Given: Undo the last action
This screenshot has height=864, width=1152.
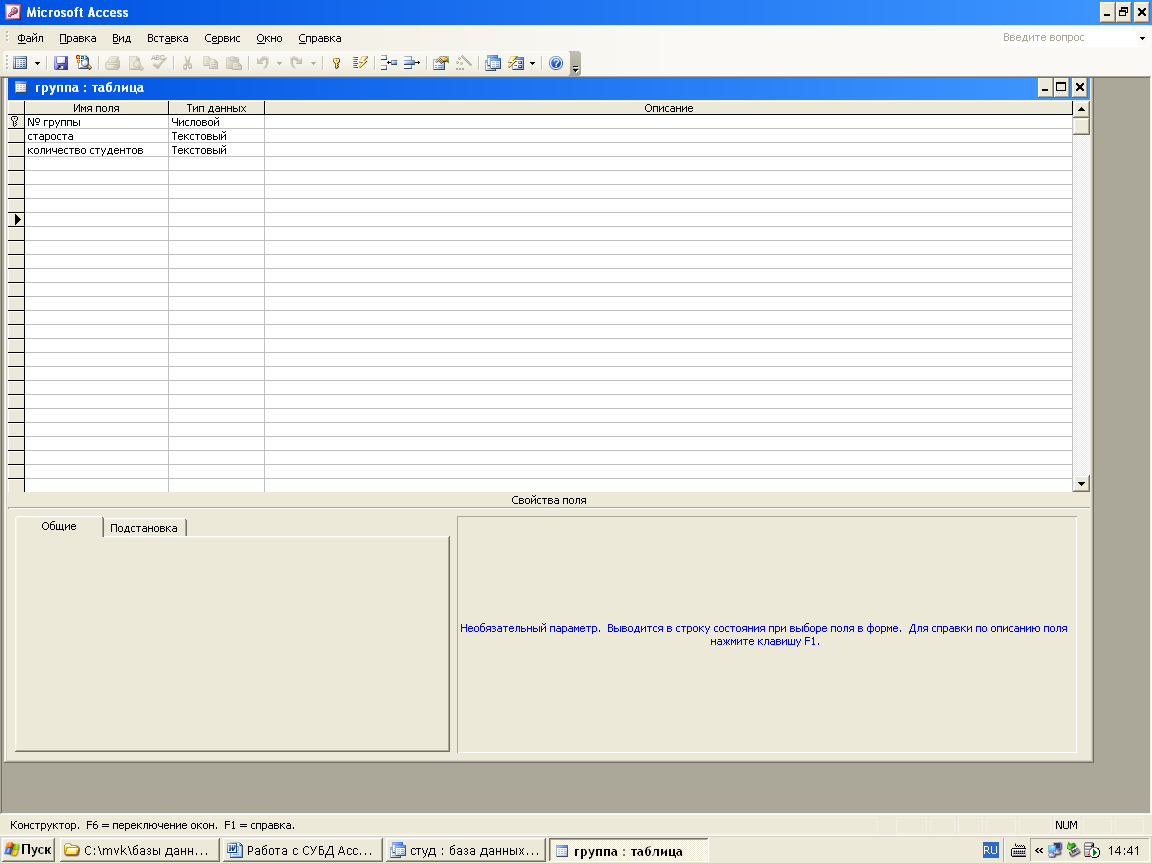Looking at the screenshot, I should click(x=262, y=63).
